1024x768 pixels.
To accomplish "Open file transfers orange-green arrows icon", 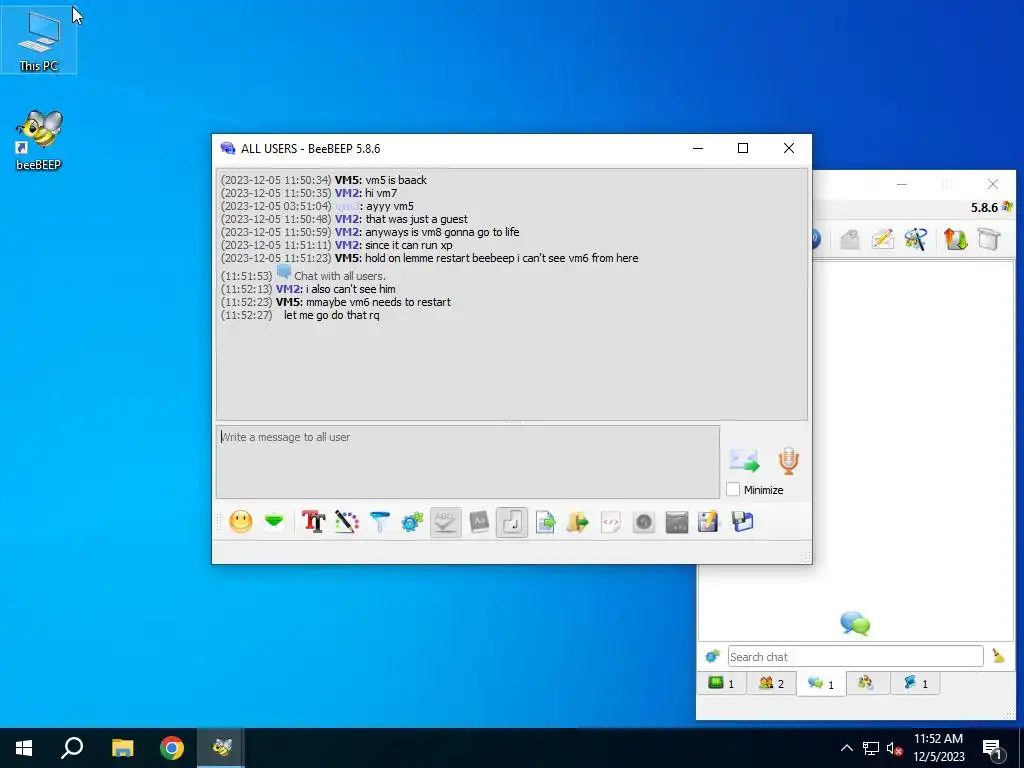I will pyautogui.click(x=955, y=239).
